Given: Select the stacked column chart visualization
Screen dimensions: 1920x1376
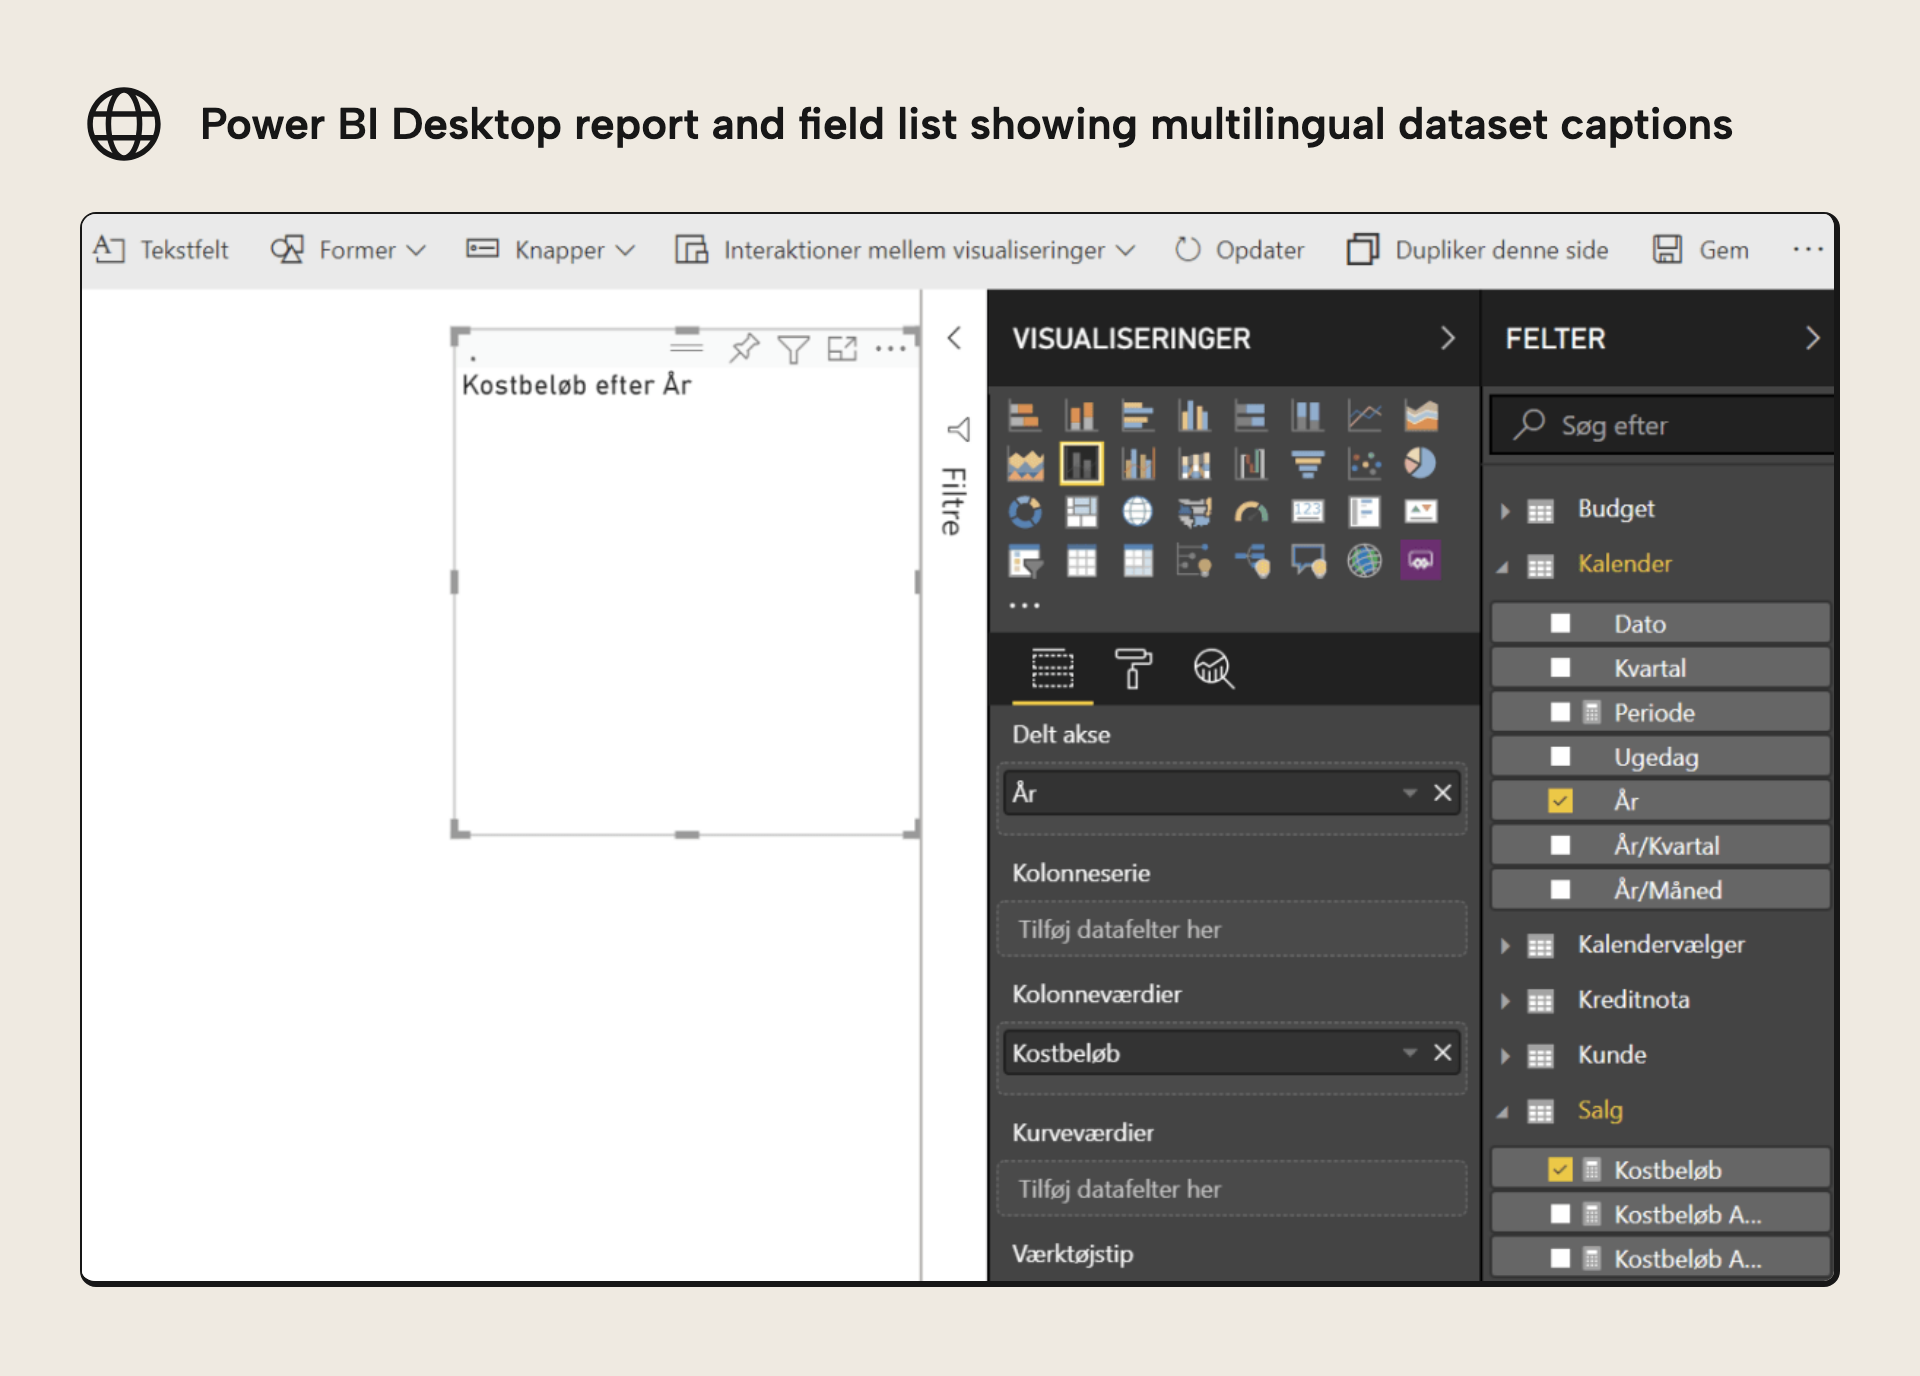Looking at the screenshot, I should (x=1081, y=415).
